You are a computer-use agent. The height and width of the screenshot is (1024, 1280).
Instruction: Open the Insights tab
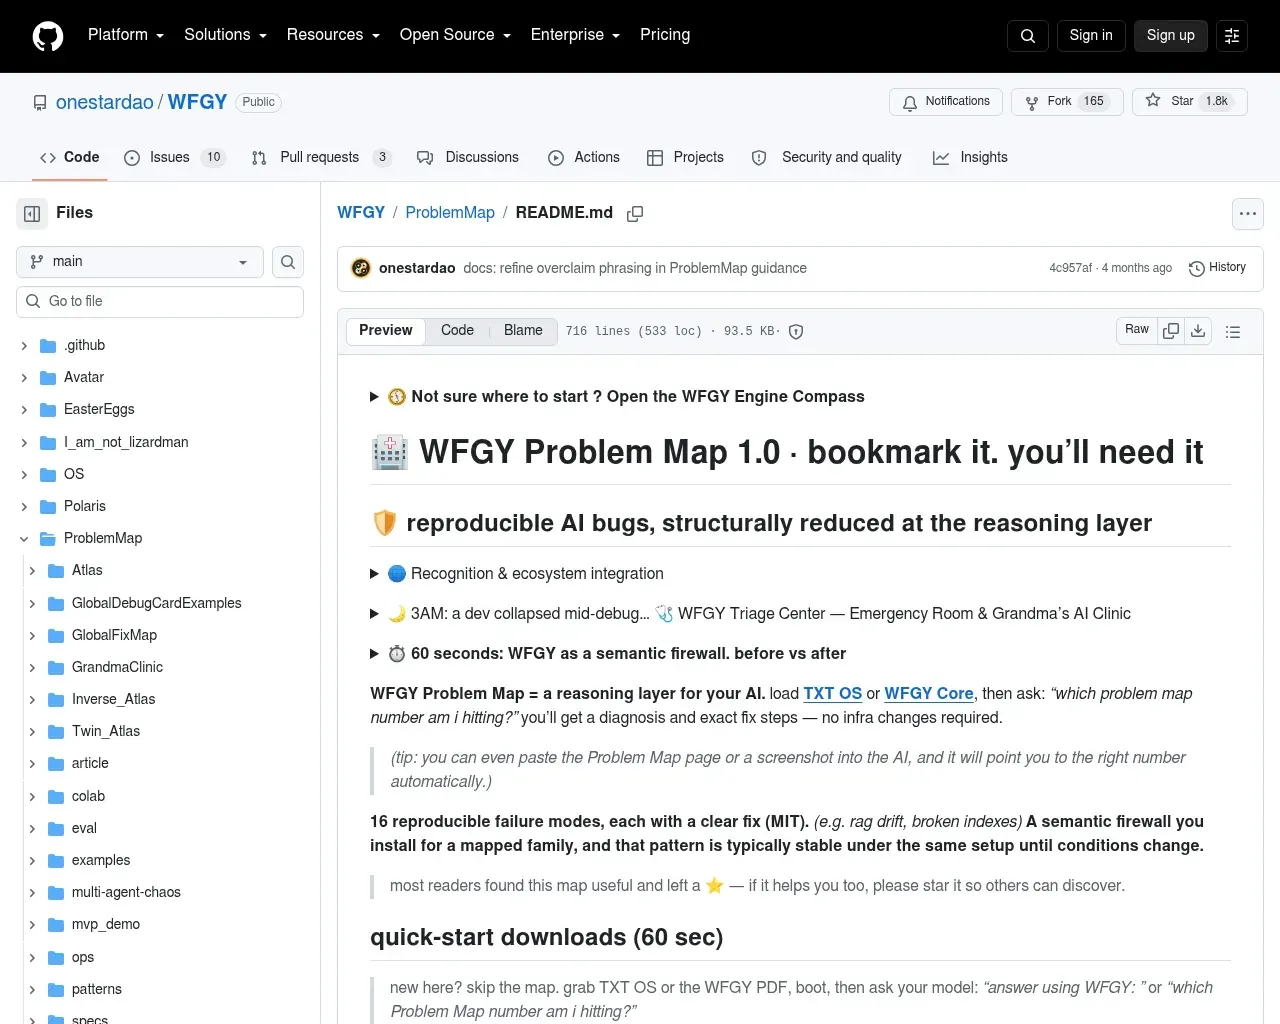tap(970, 158)
